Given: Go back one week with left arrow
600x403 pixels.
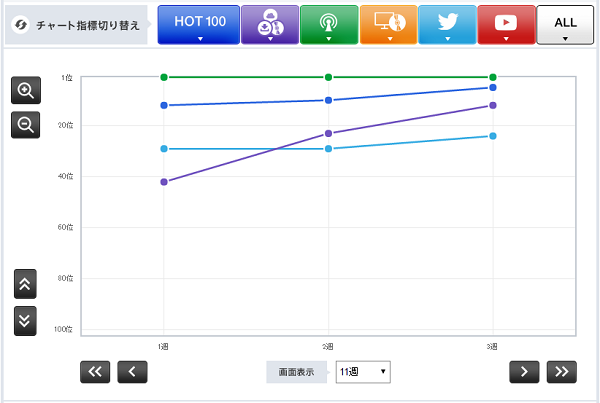Looking at the screenshot, I should coord(132,372).
